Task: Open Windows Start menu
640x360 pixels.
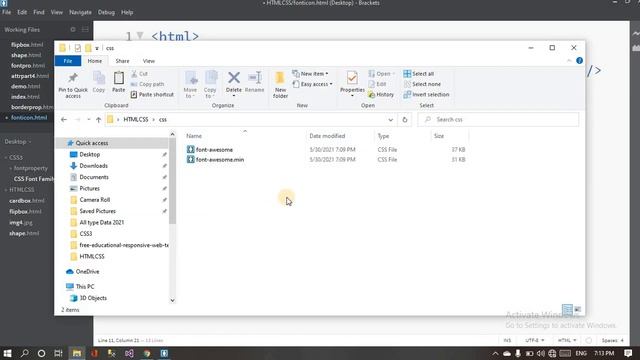Action: coord(7,353)
